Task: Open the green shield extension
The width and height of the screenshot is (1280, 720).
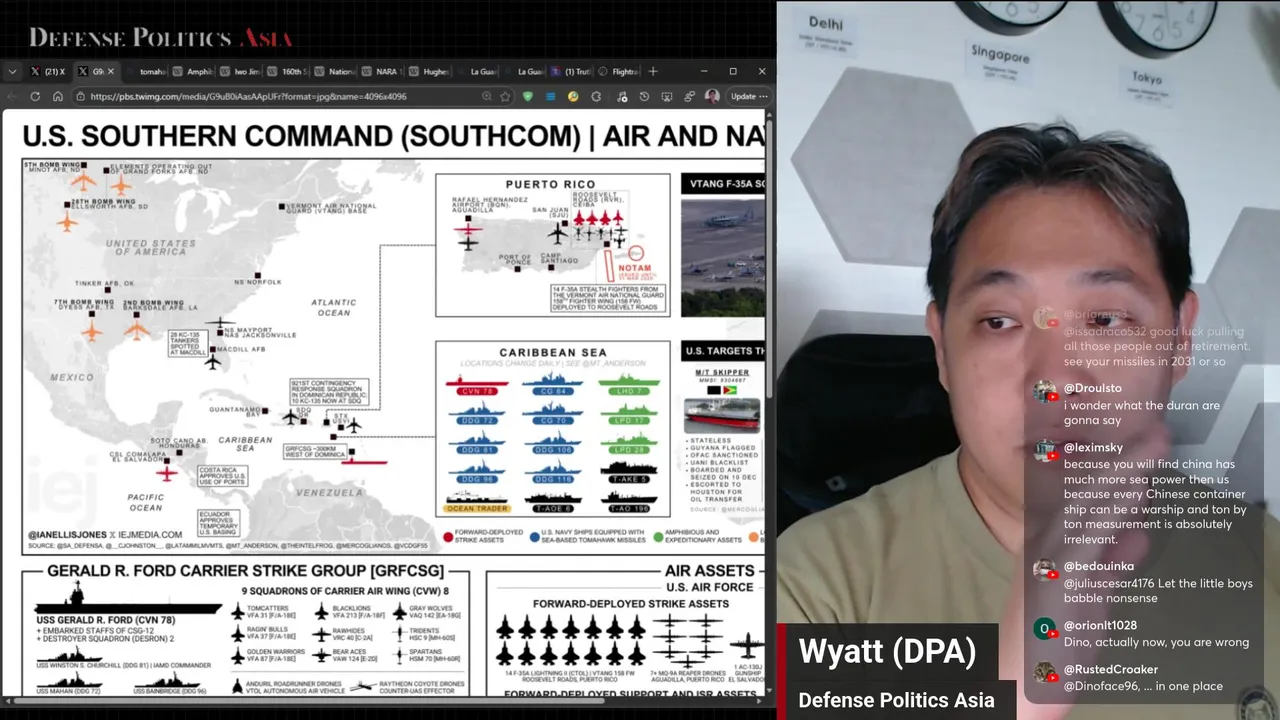Action: point(528,96)
